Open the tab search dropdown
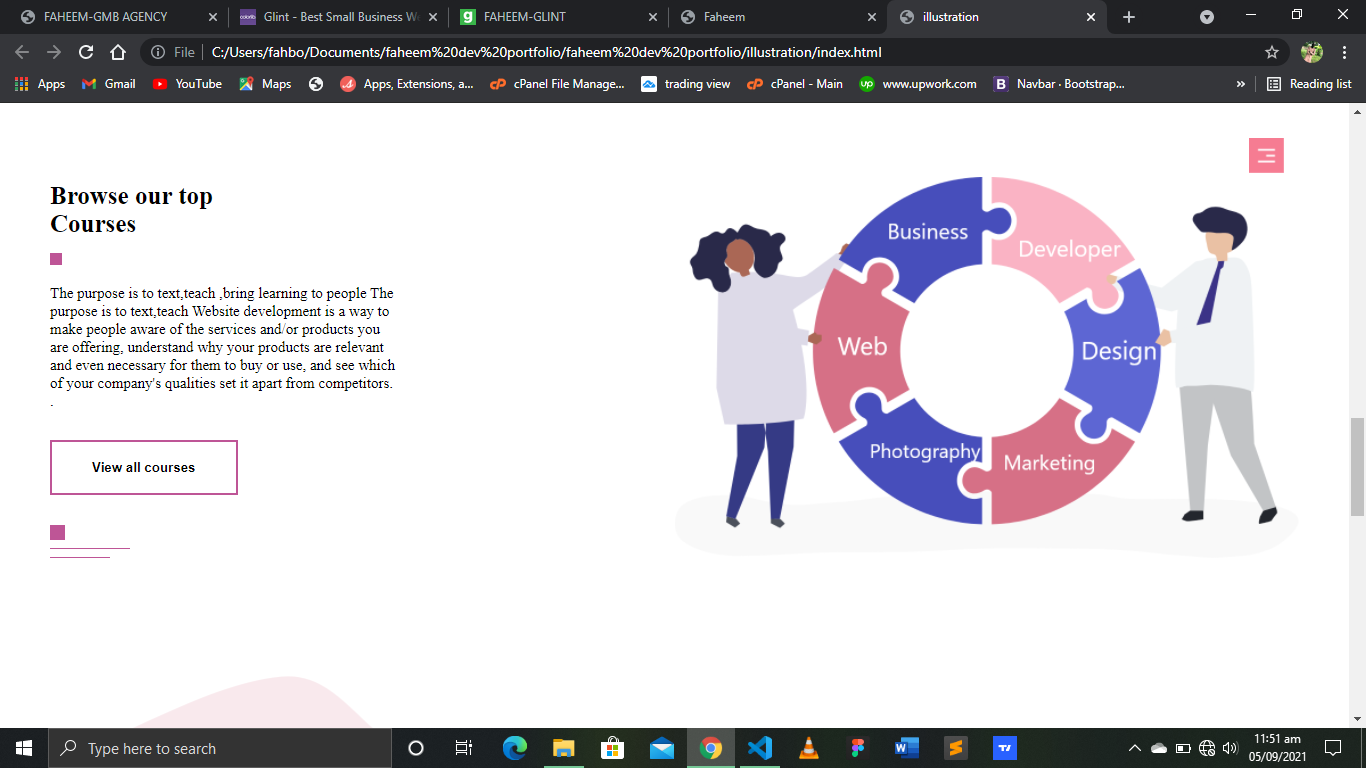The width and height of the screenshot is (1366, 768). [1207, 17]
